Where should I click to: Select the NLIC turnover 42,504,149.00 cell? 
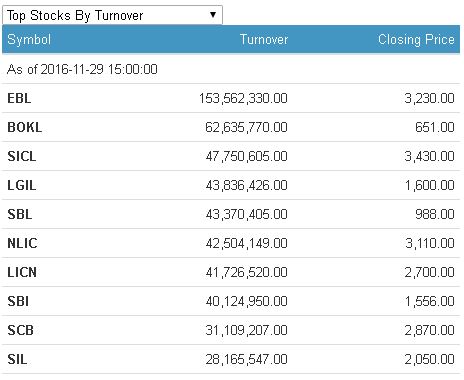tap(246, 243)
